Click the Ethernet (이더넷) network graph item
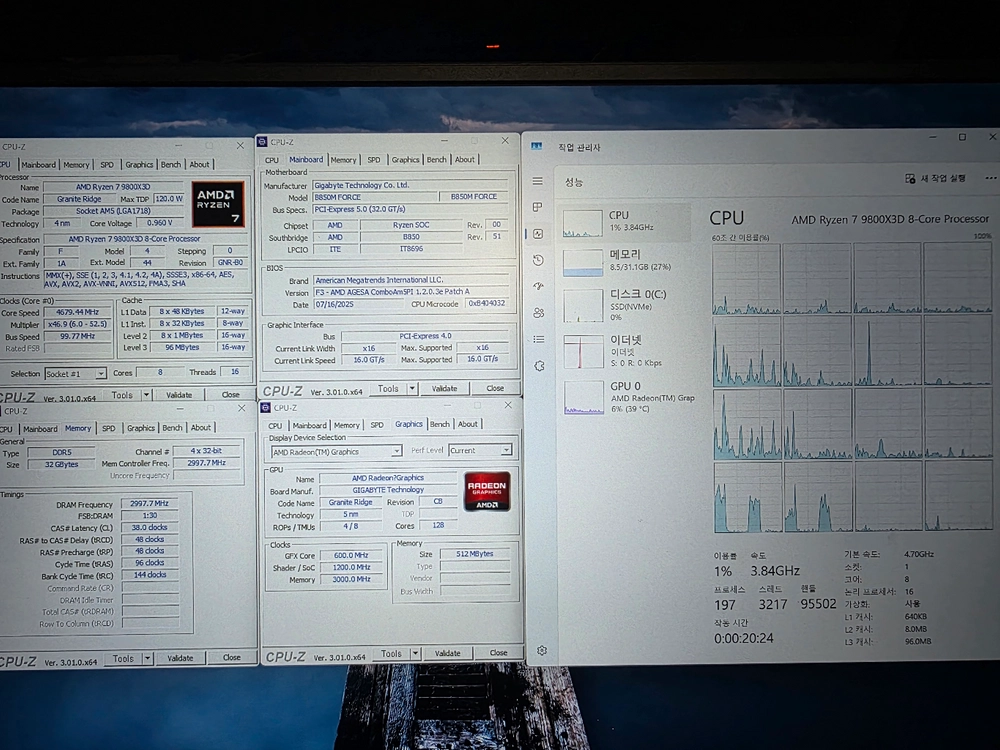Viewport: 1000px width, 750px height. click(625, 351)
